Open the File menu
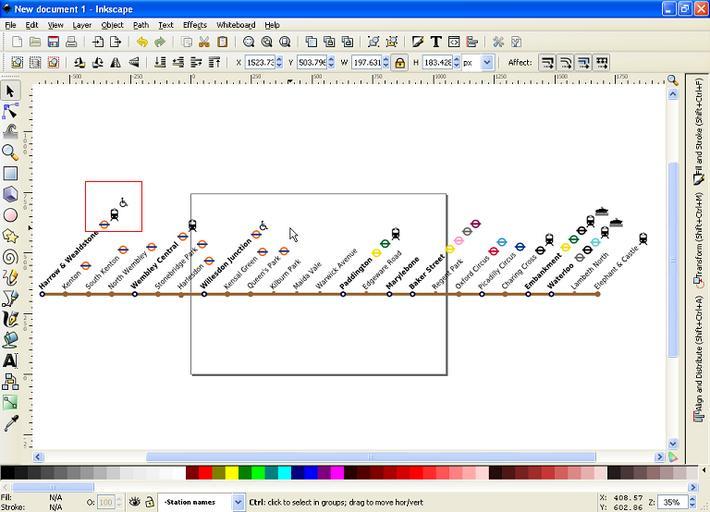710x512 pixels. pos(10,25)
